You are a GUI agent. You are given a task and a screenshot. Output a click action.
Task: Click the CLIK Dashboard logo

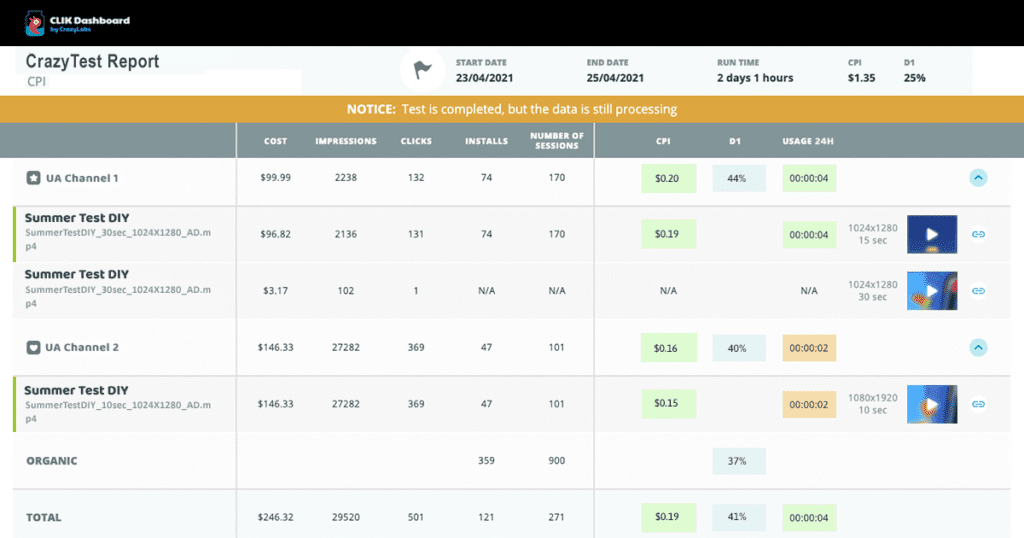pyautogui.click(x=77, y=24)
